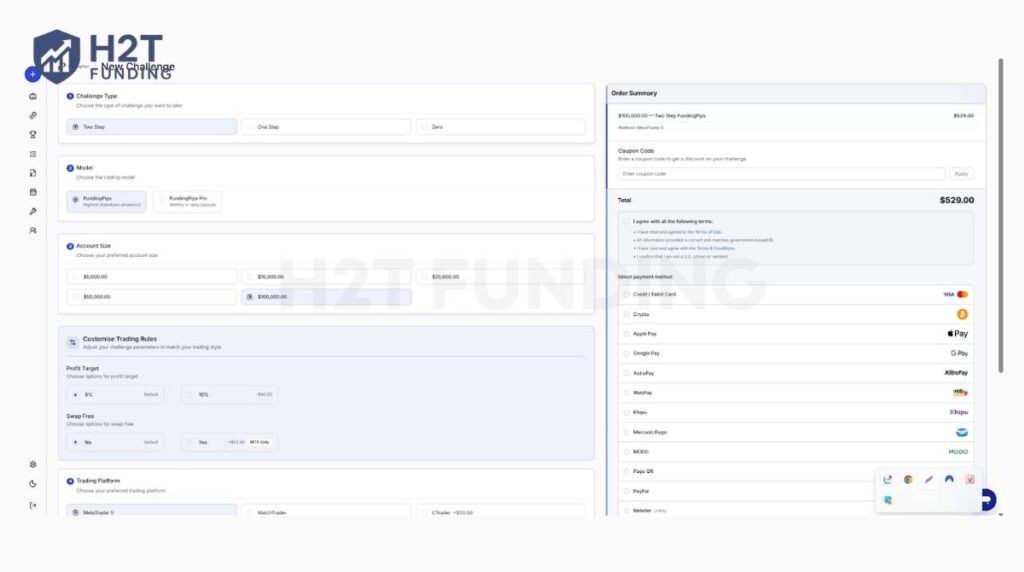The height and width of the screenshot is (572, 1024).
Task: Click the Google Pay logo
Action: click(959, 353)
